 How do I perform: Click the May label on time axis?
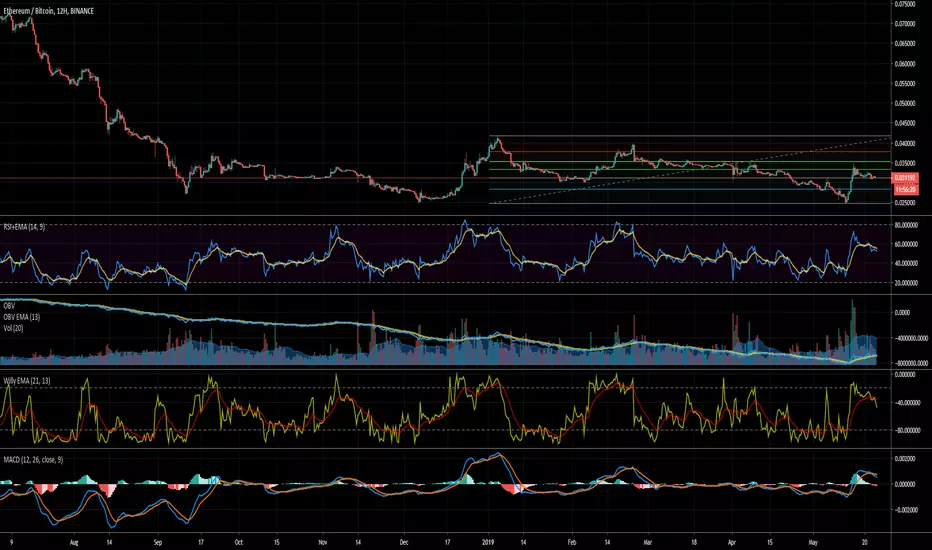coord(814,542)
